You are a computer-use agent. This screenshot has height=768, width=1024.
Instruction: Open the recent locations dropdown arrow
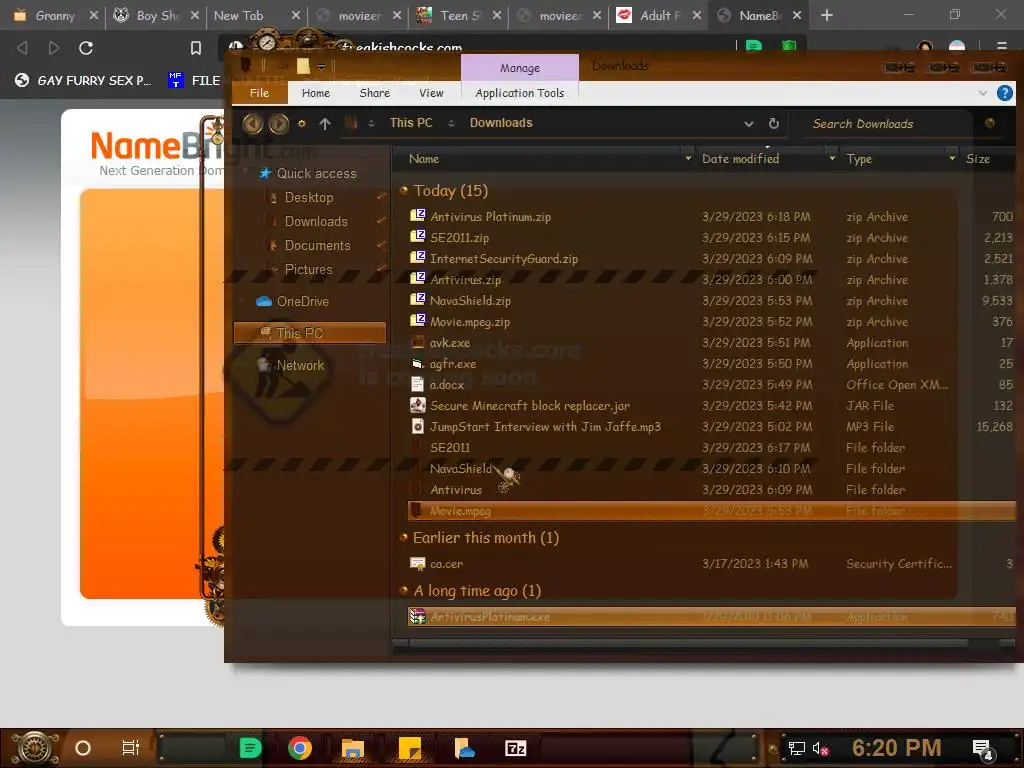pyautogui.click(x=302, y=123)
